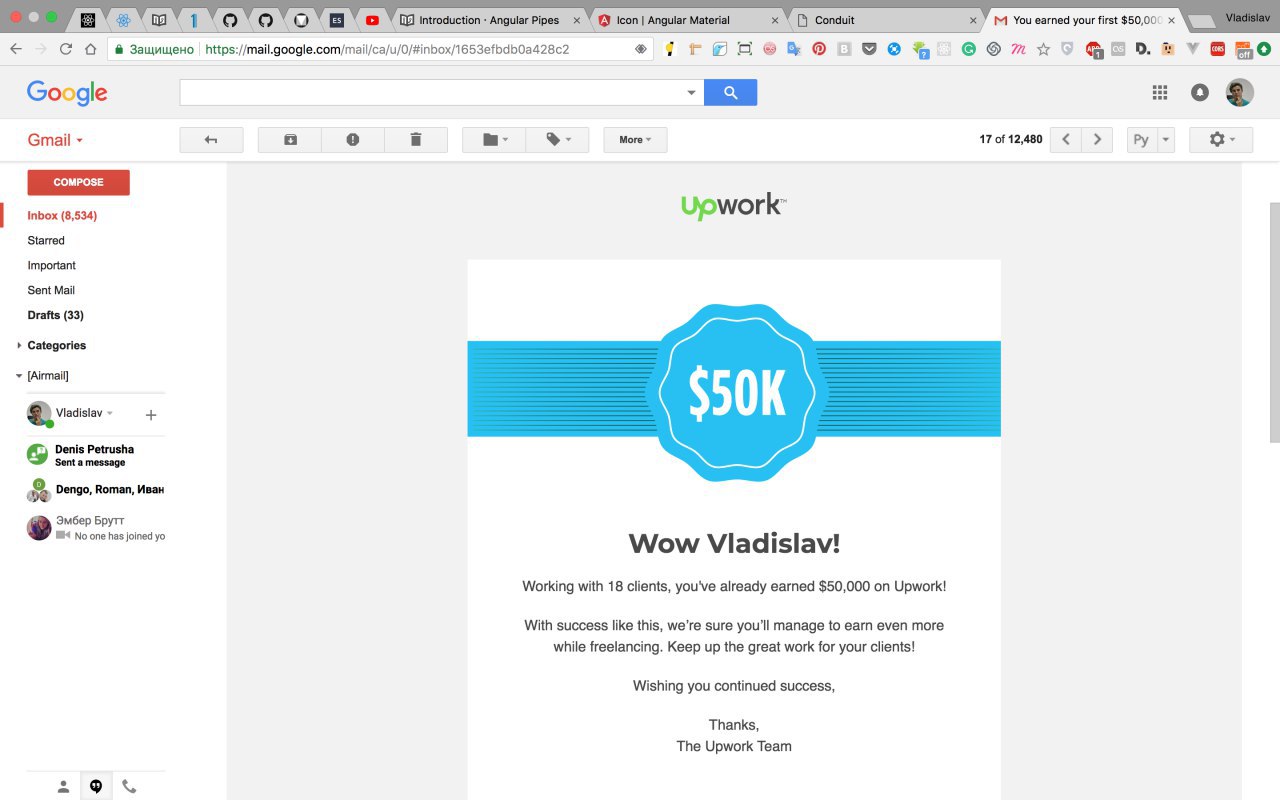Open the Google account avatar menu

(1240, 93)
